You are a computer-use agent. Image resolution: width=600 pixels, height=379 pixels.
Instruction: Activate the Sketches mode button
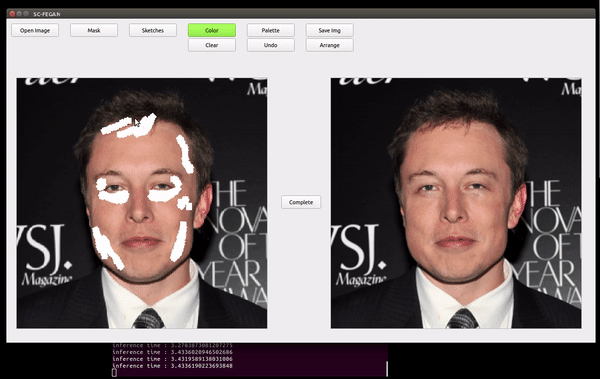pos(153,30)
